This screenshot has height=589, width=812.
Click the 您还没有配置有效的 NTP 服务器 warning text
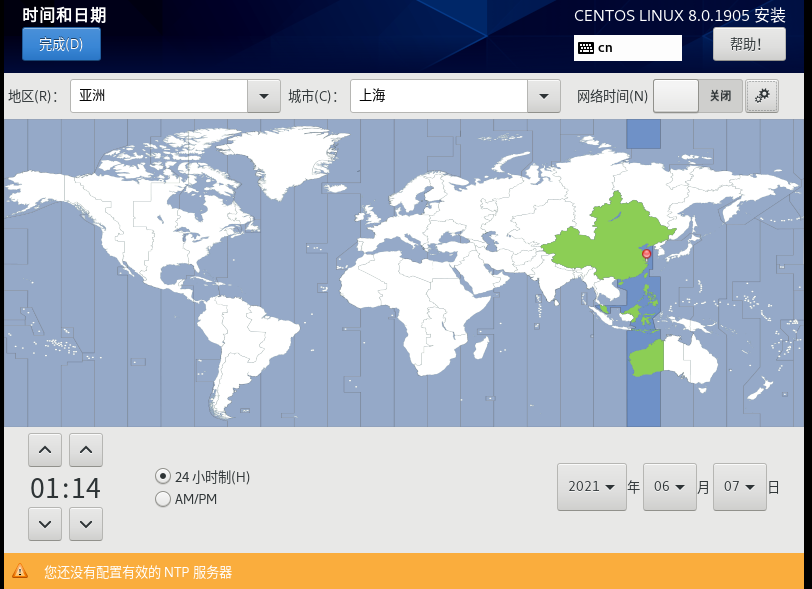[x=138, y=572]
